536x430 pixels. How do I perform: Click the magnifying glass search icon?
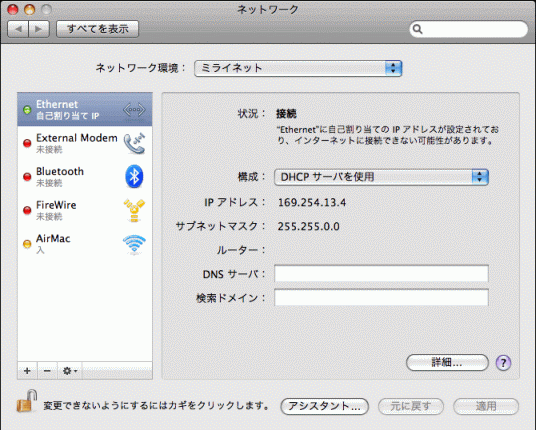point(417,29)
